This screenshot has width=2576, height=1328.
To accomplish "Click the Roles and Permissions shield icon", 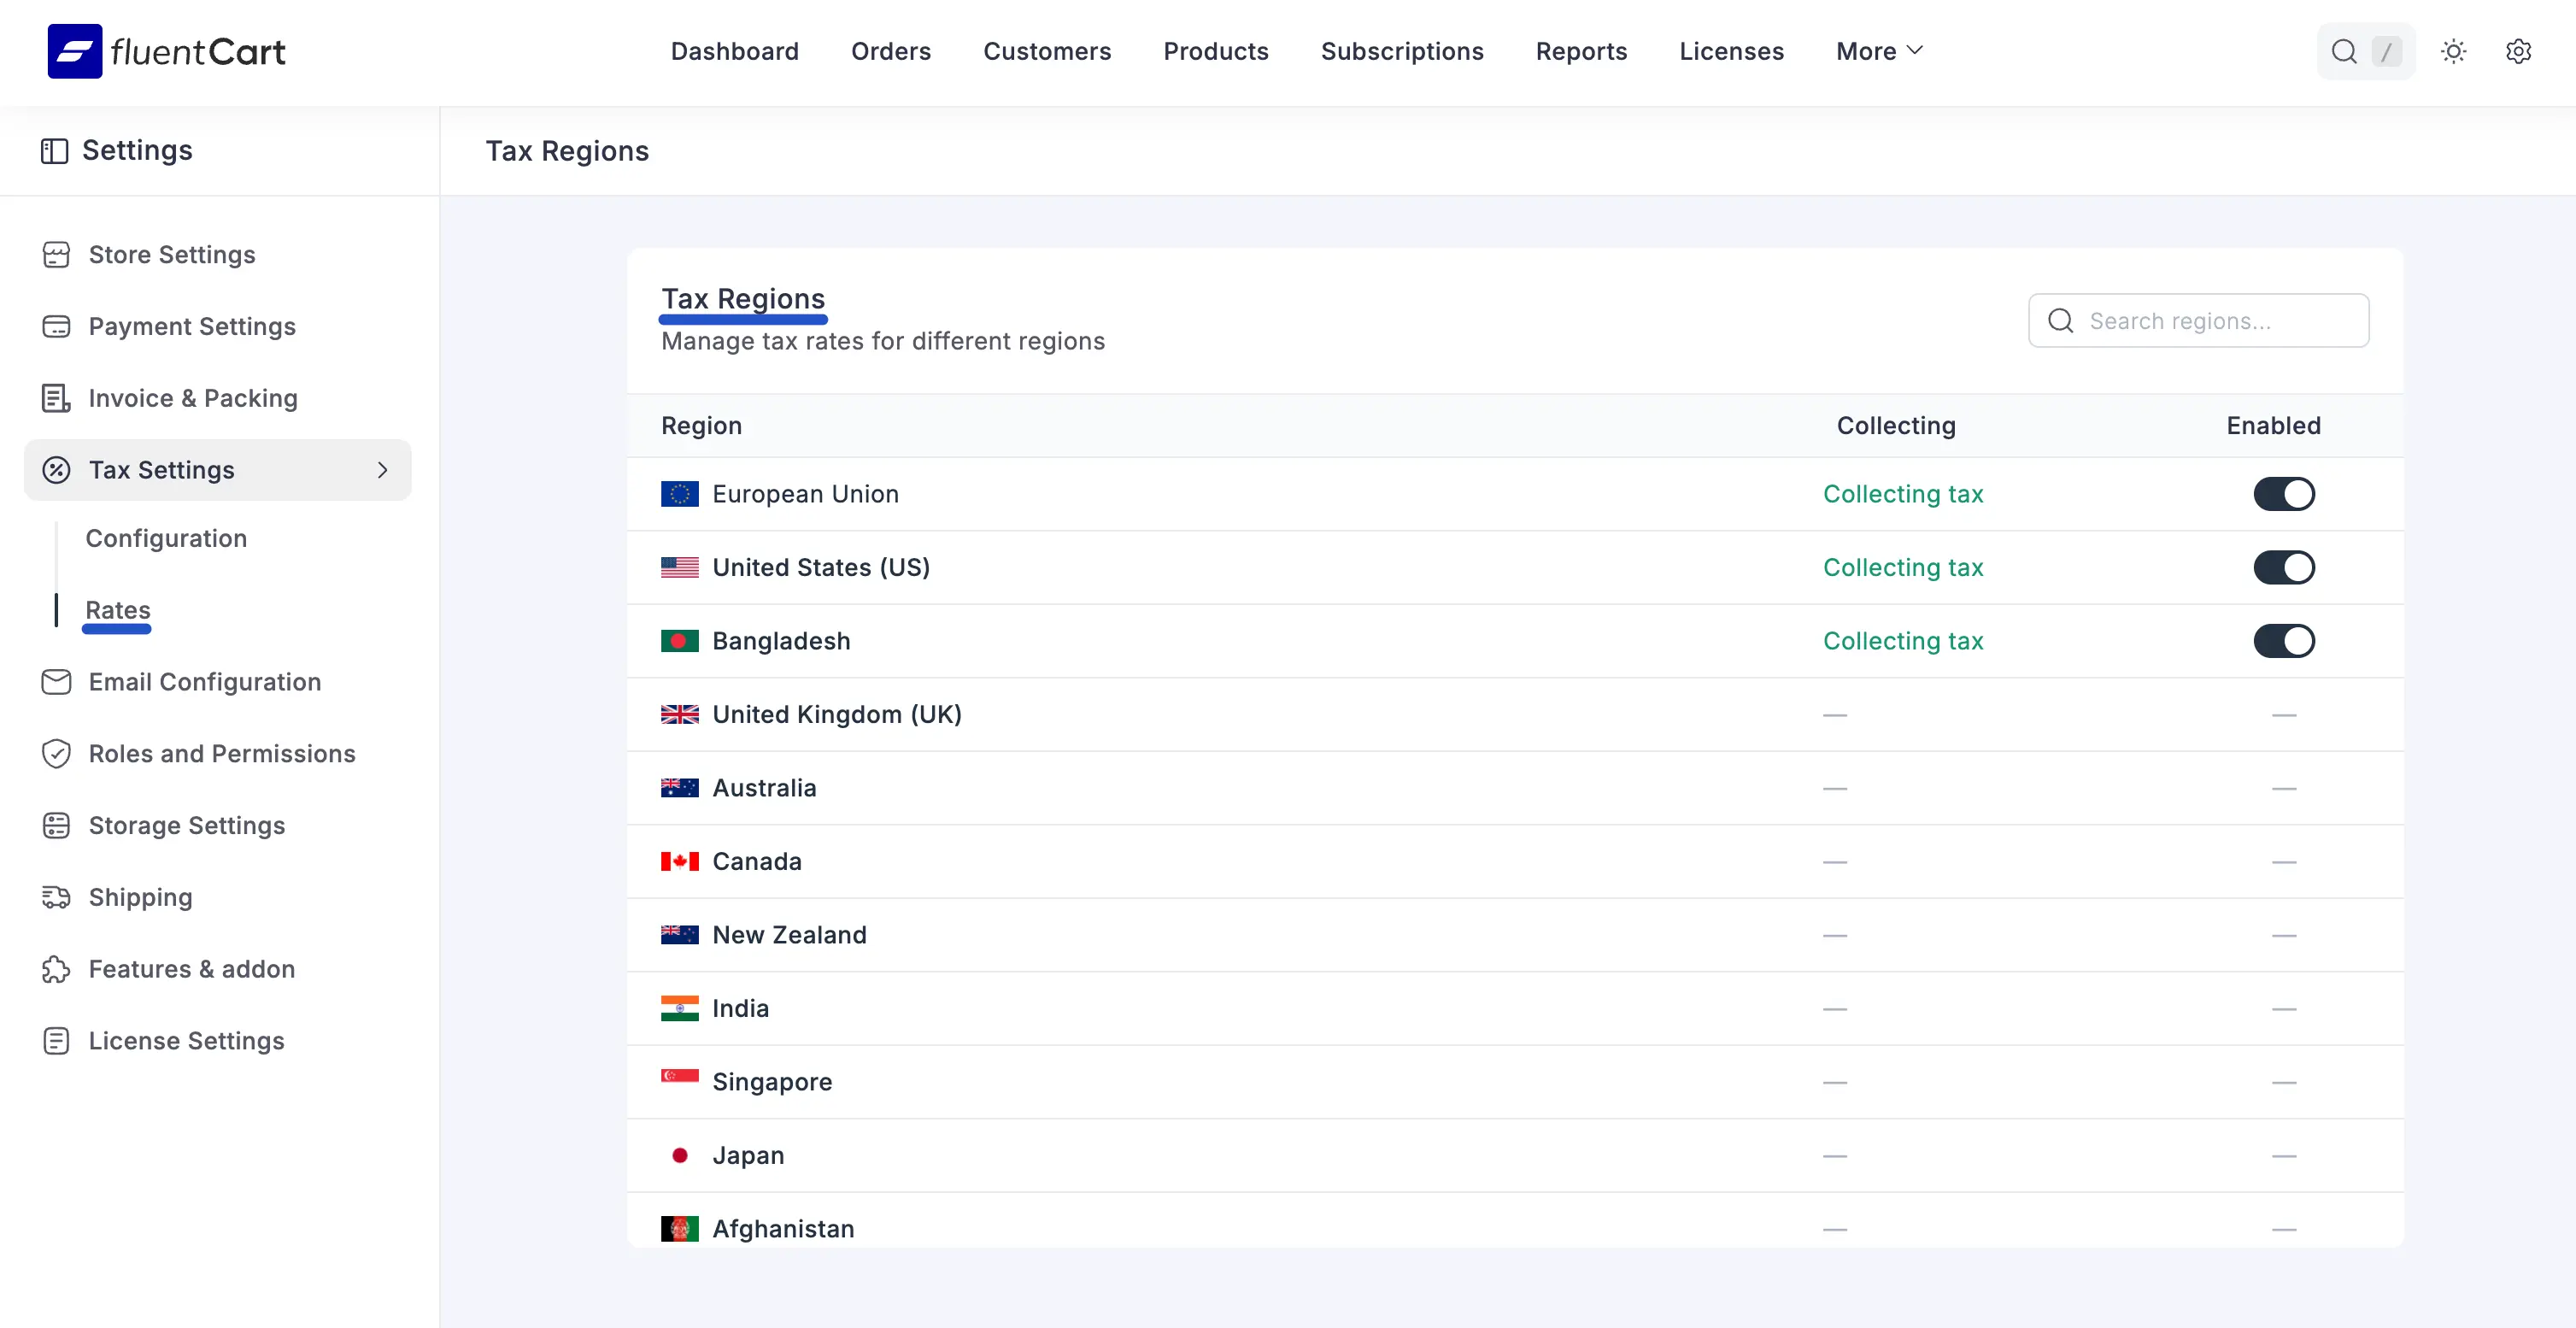I will (x=56, y=754).
